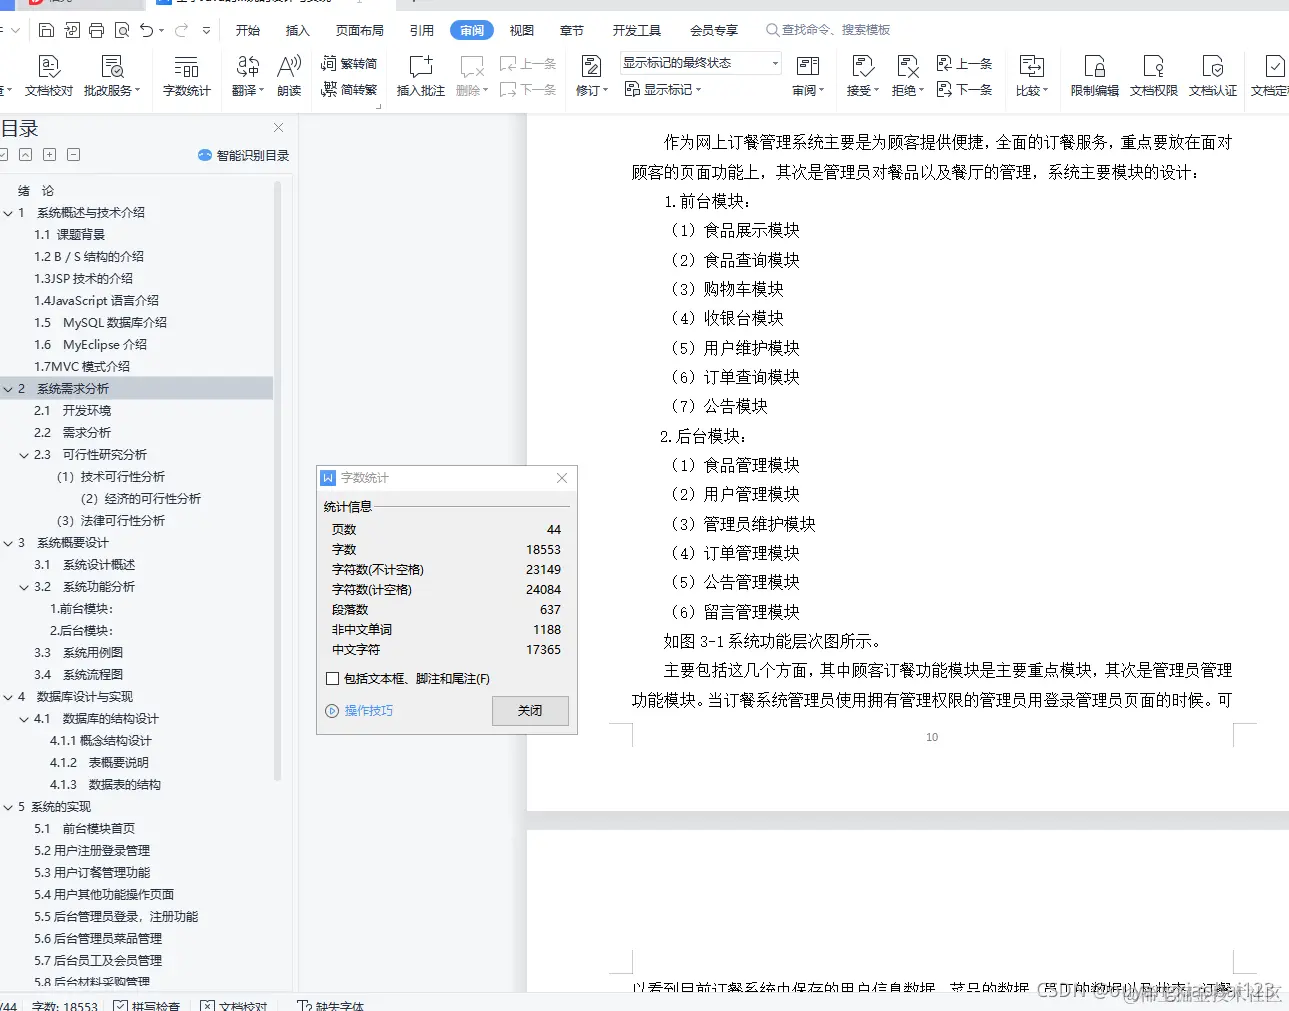Open the 翻译 translate tool
Screen dimensions: 1289x1011
pos(246,75)
